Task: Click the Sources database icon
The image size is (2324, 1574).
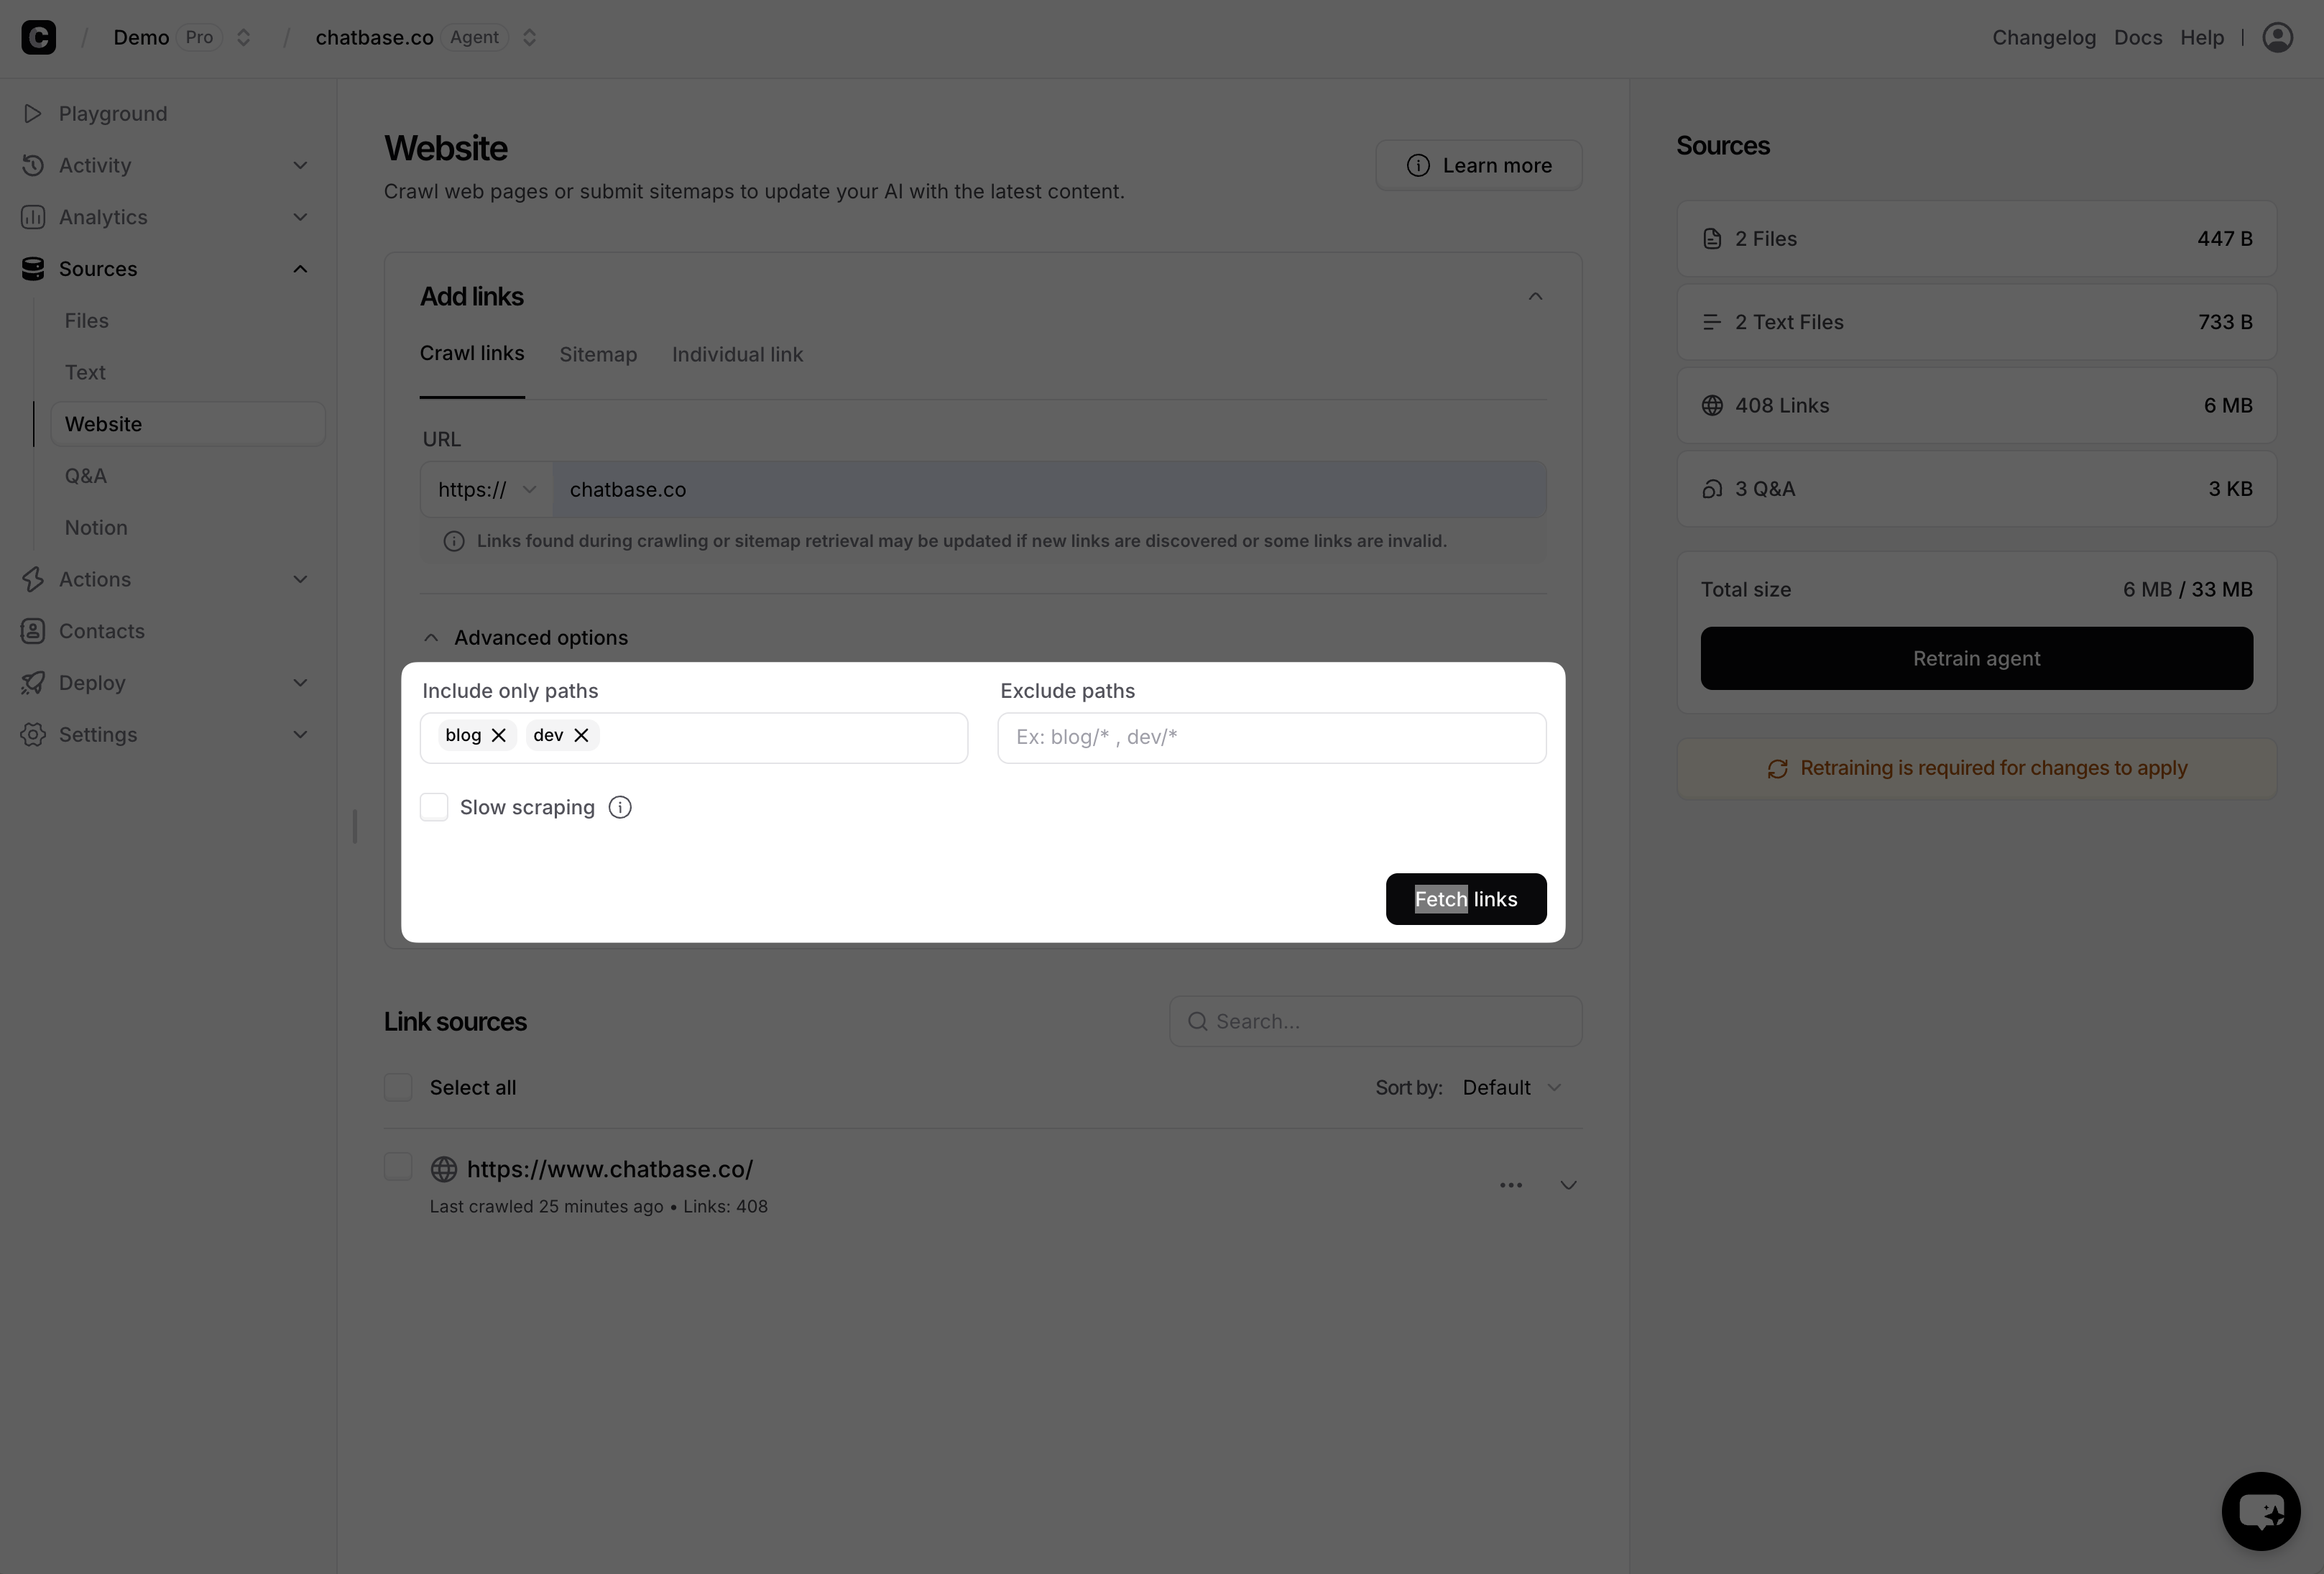Action: (x=32, y=268)
